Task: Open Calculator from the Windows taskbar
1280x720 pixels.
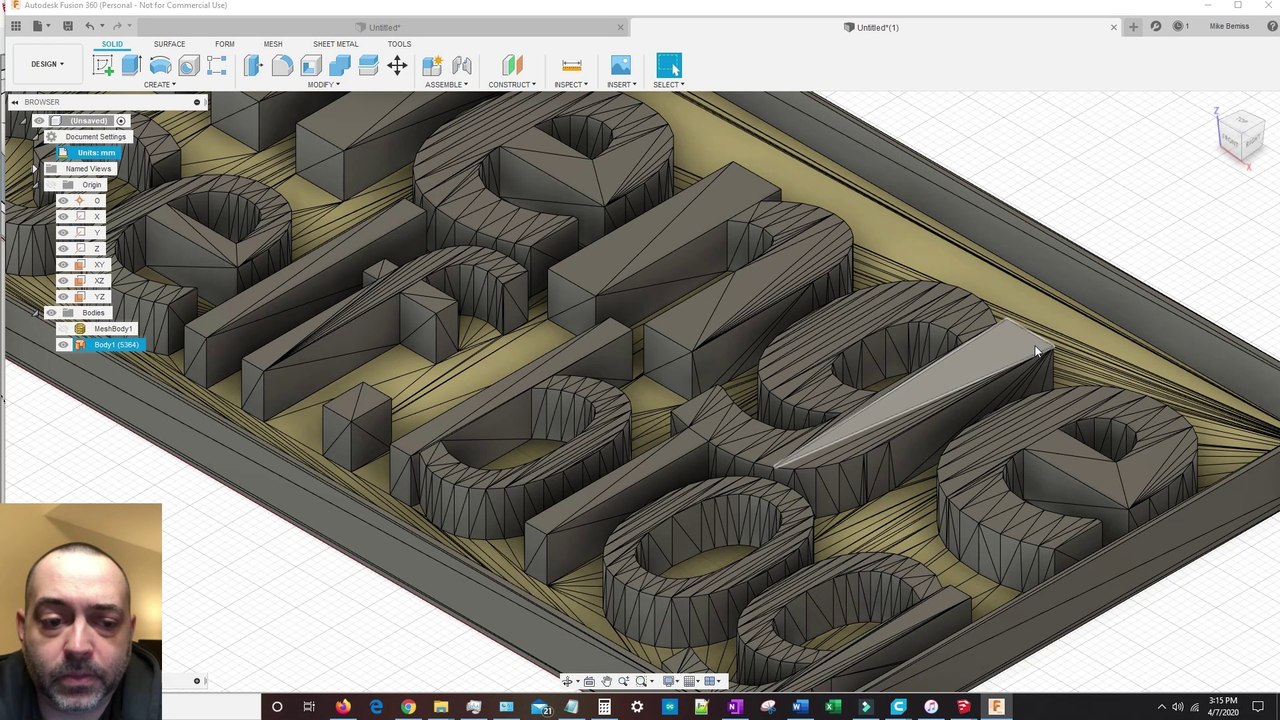Action: (604, 707)
